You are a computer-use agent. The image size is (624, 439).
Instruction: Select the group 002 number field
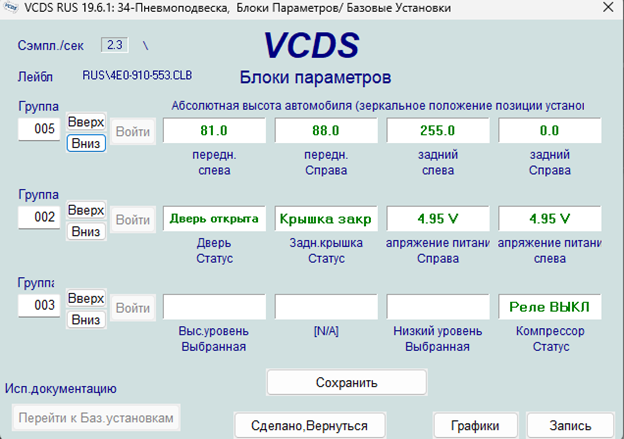[x=40, y=218]
